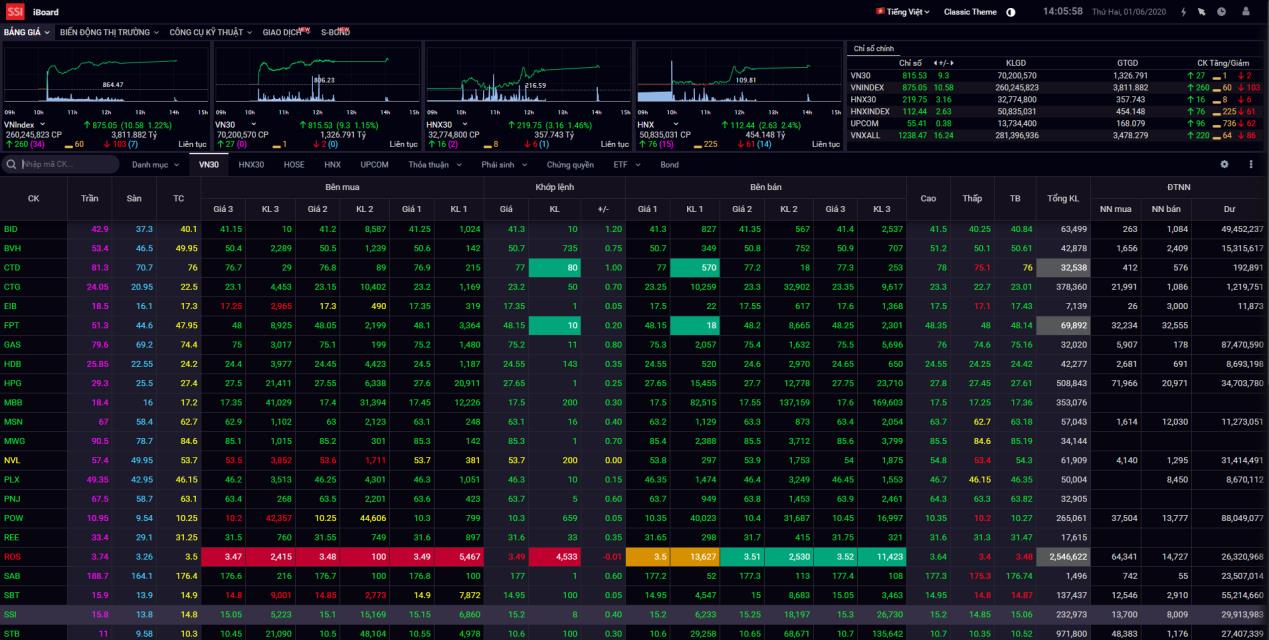Toggle the dark/light contrast theme icon
1269x640 pixels.
[x=1010, y=12]
